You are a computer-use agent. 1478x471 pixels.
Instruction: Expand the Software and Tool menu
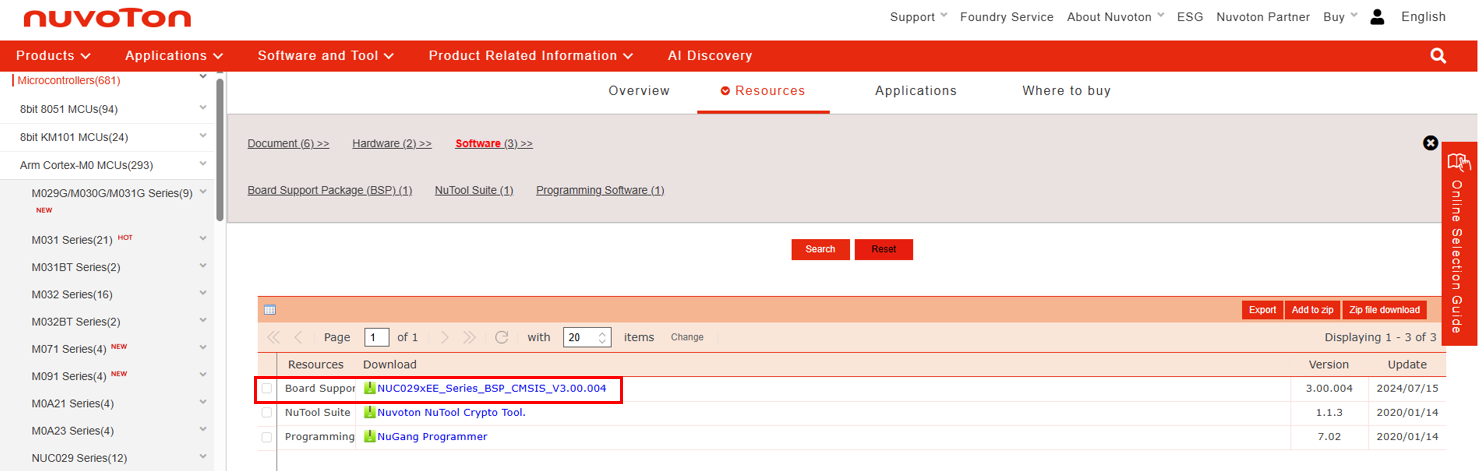coord(326,56)
